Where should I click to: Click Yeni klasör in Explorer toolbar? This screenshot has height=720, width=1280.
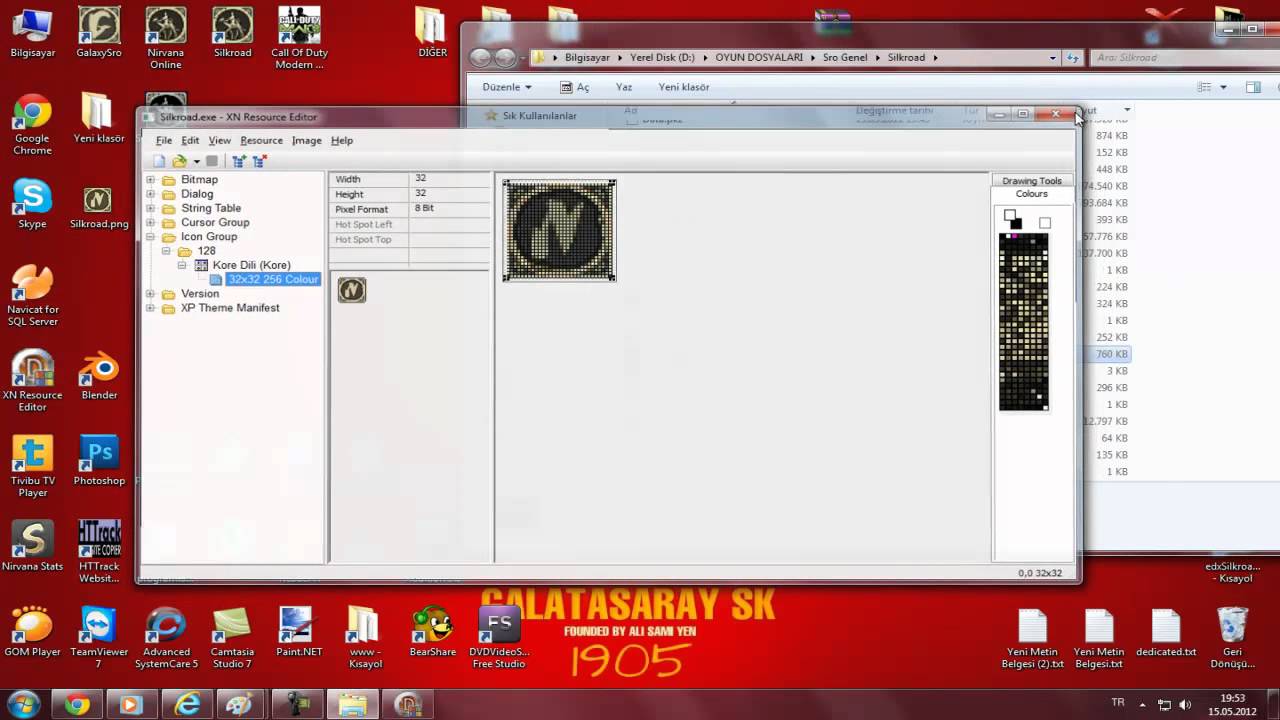point(684,87)
